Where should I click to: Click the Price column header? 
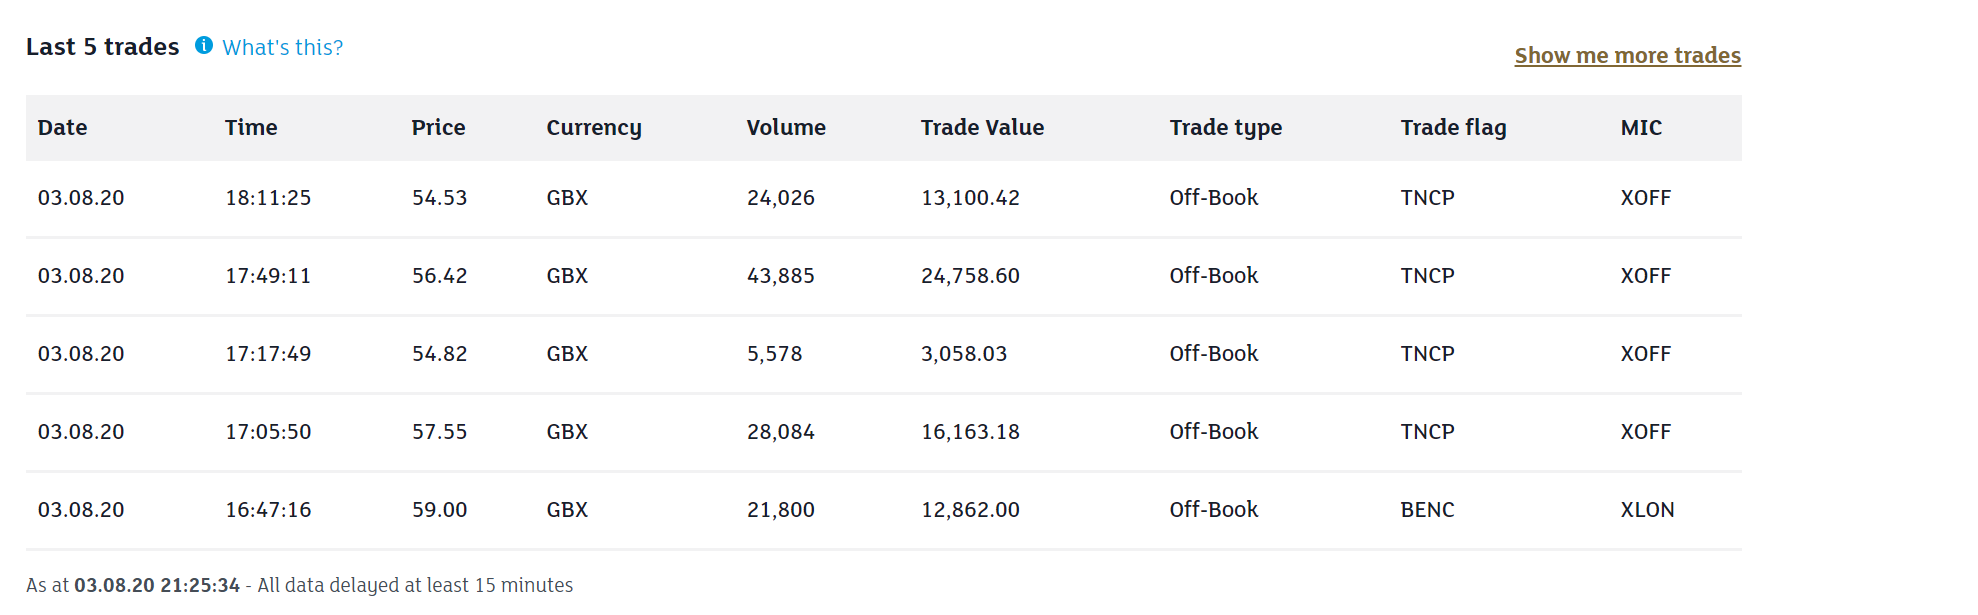coord(438,127)
